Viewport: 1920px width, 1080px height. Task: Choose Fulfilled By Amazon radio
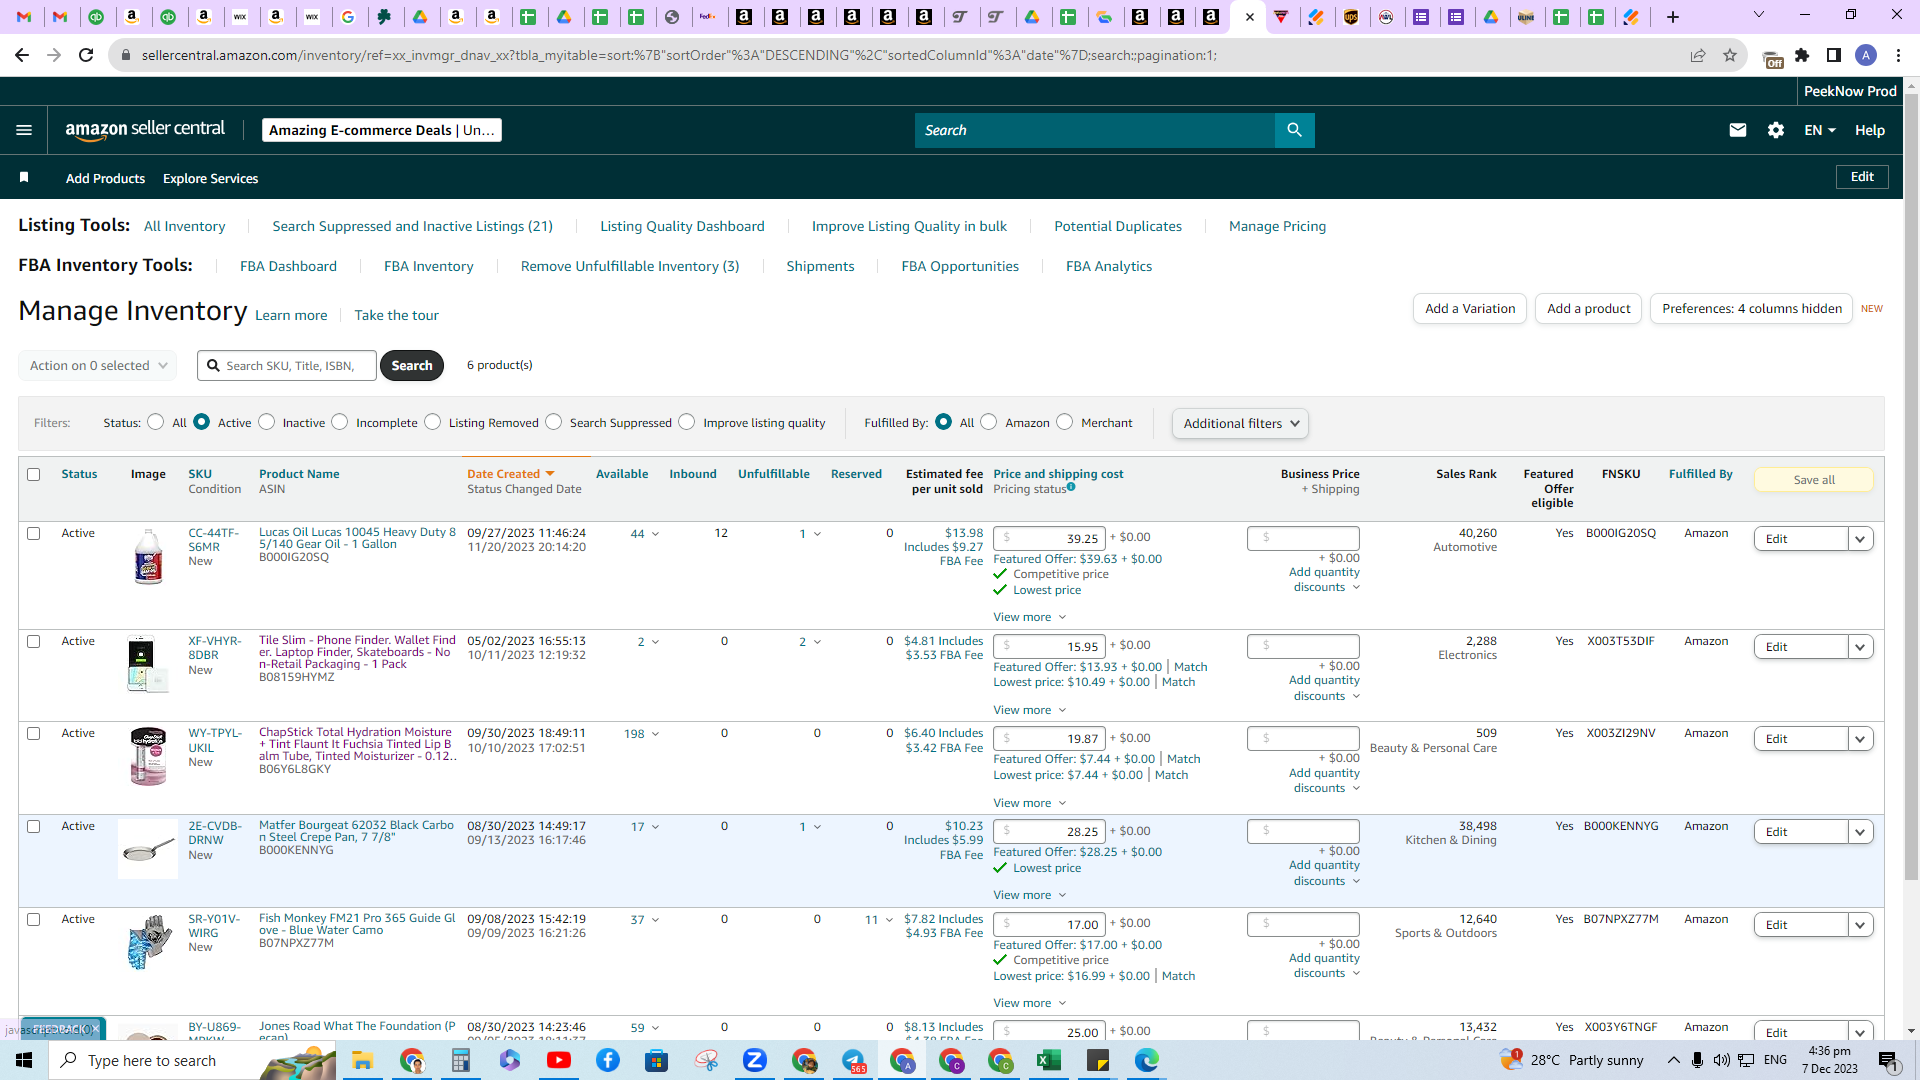[x=989, y=422]
